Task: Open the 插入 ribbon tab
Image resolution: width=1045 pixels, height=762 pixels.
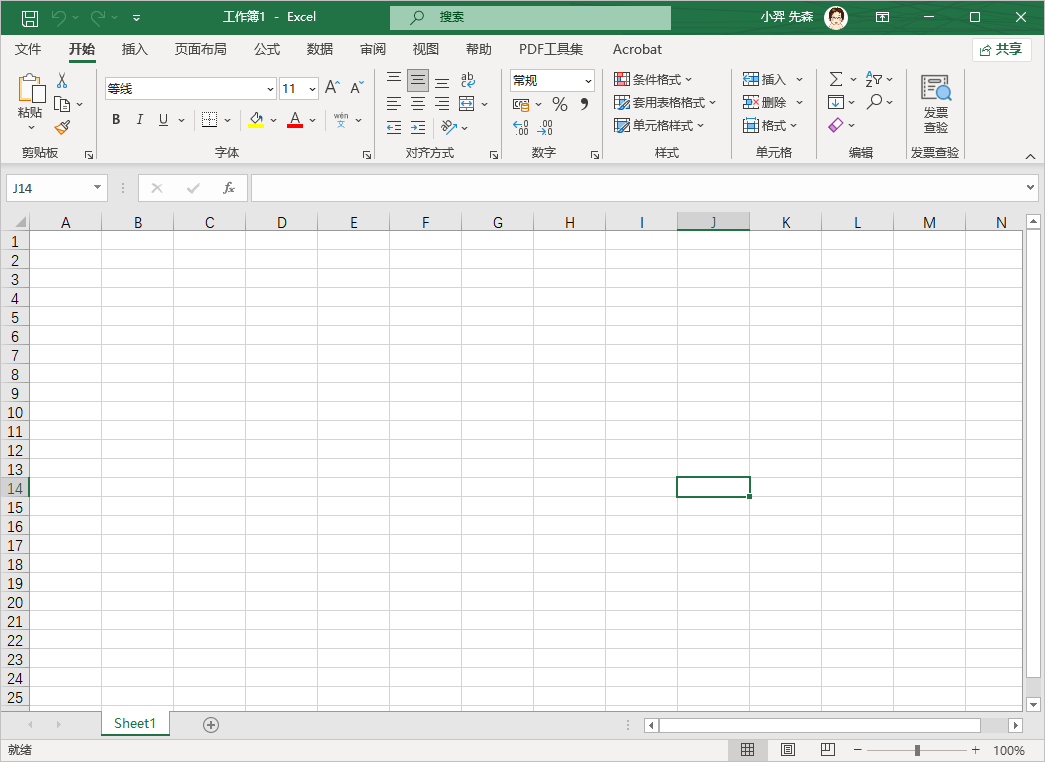Action: (134, 49)
